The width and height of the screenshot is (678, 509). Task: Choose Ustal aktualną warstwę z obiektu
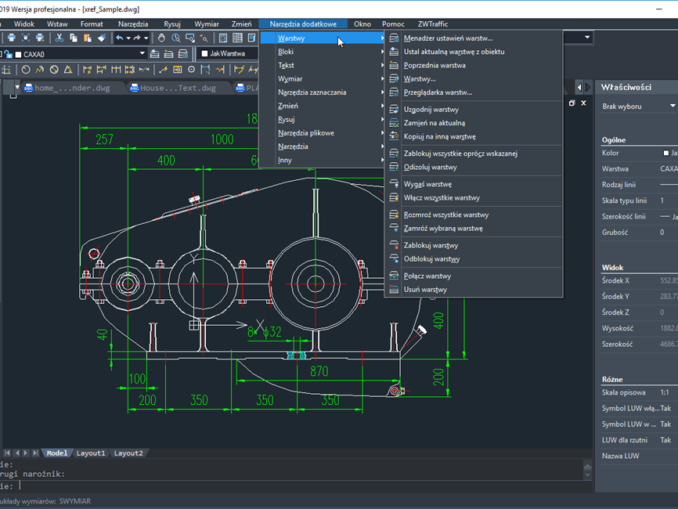coord(473,52)
